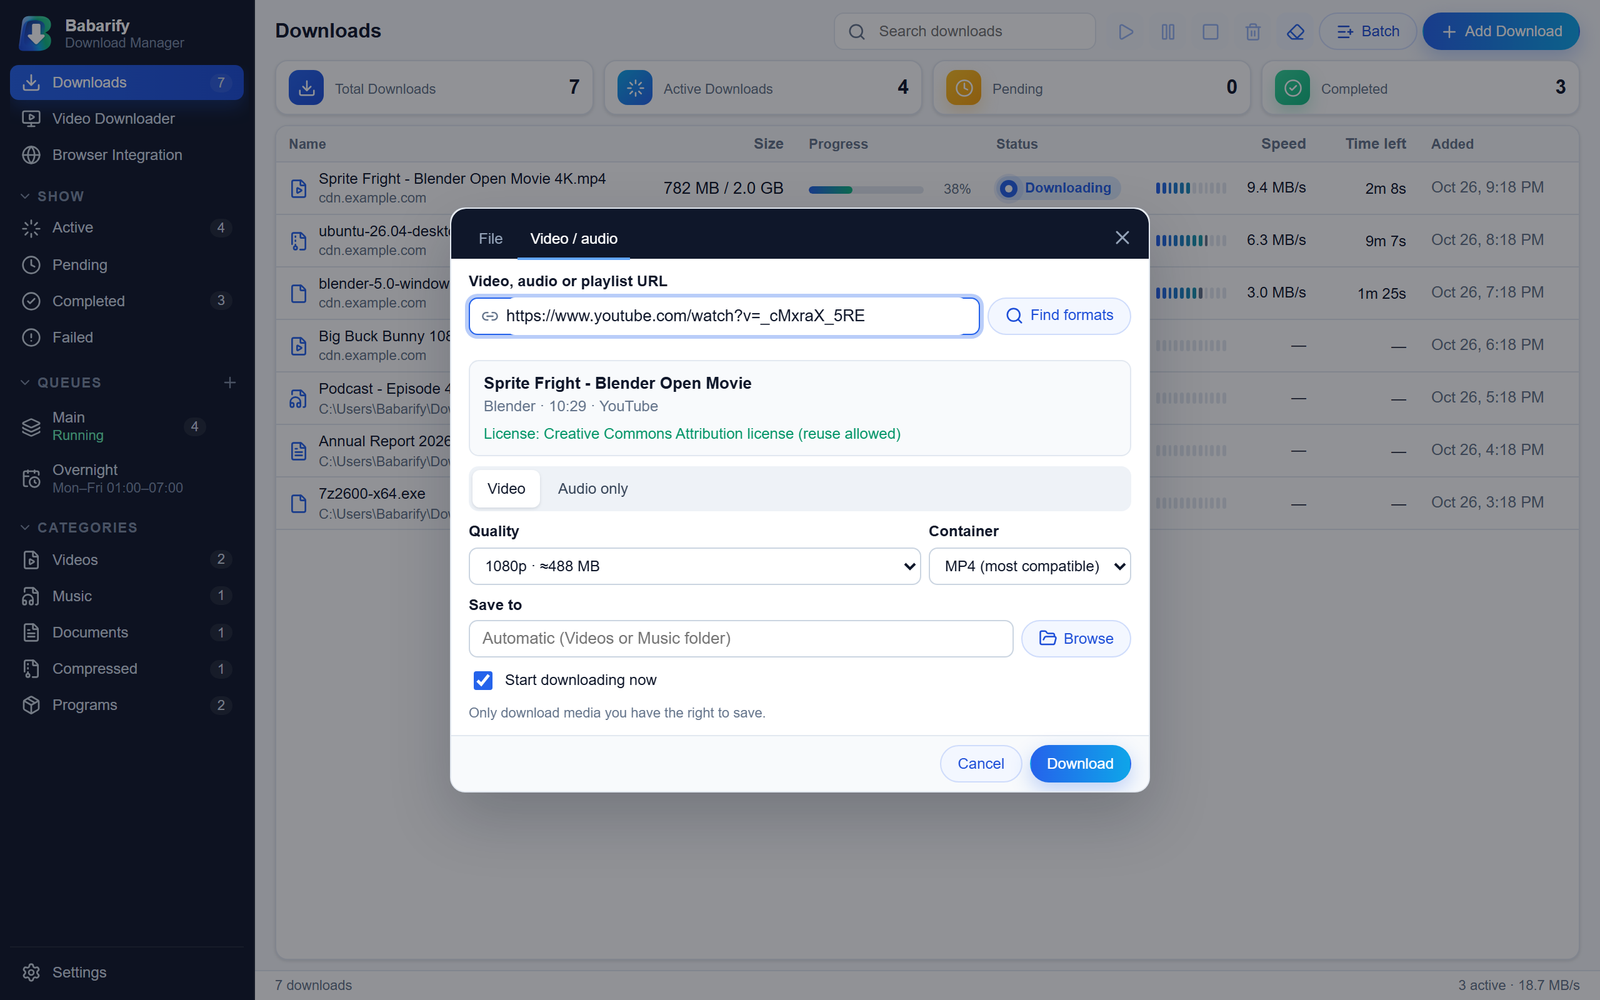Screen dimensions: 1600x1000
Task: Click the Browse button
Action: (x=1076, y=639)
